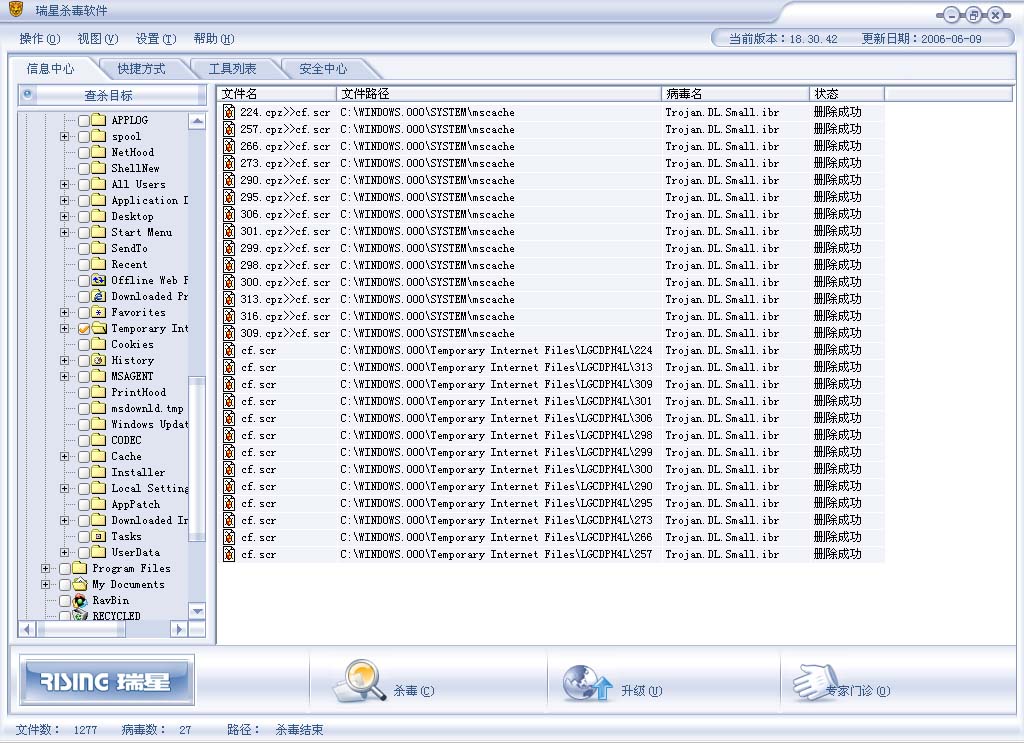Expand the MSAGENT tree node

pos(64,376)
